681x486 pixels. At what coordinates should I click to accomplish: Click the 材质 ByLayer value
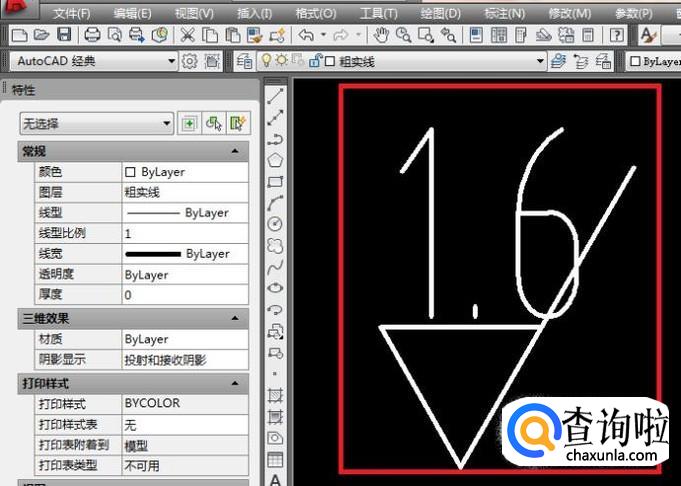pyautogui.click(x=185, y=339)
